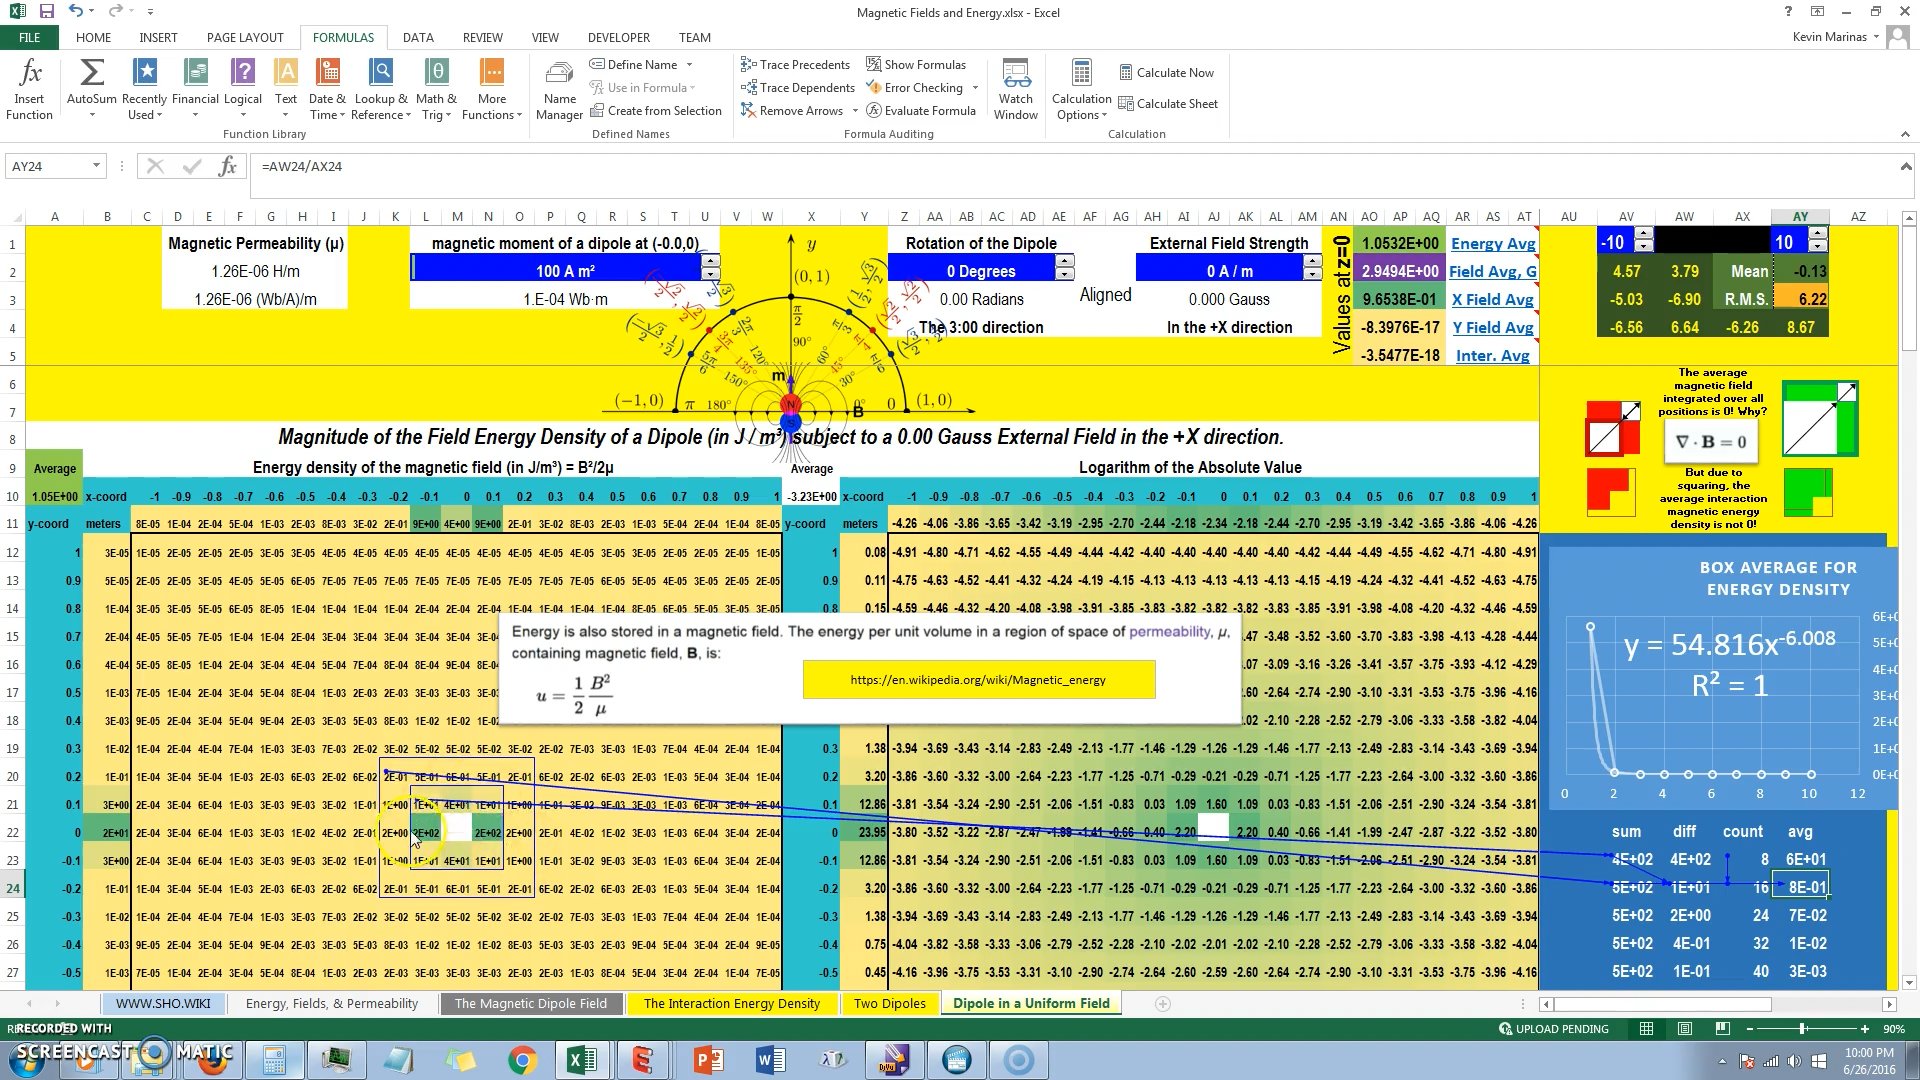1920x1080 pixels.
Task: Follow the Field Avg, G link
Action: click(x=1492, y=271)
